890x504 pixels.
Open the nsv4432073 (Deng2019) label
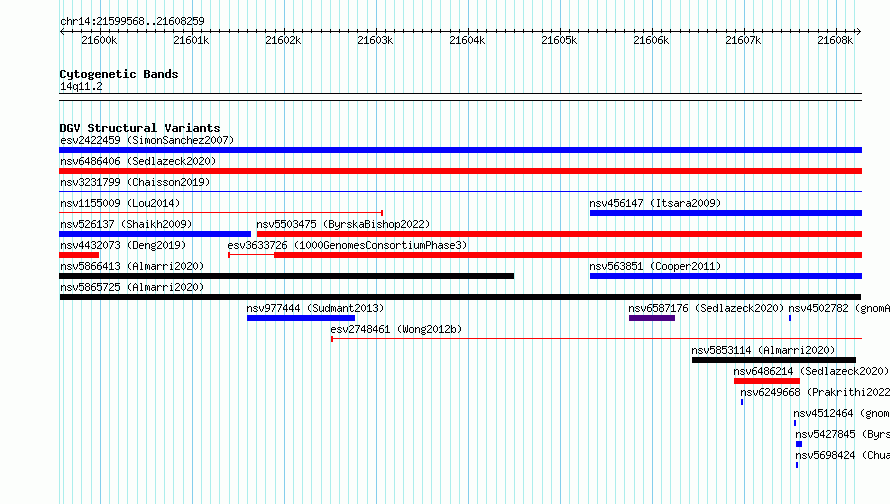(123, 245)
